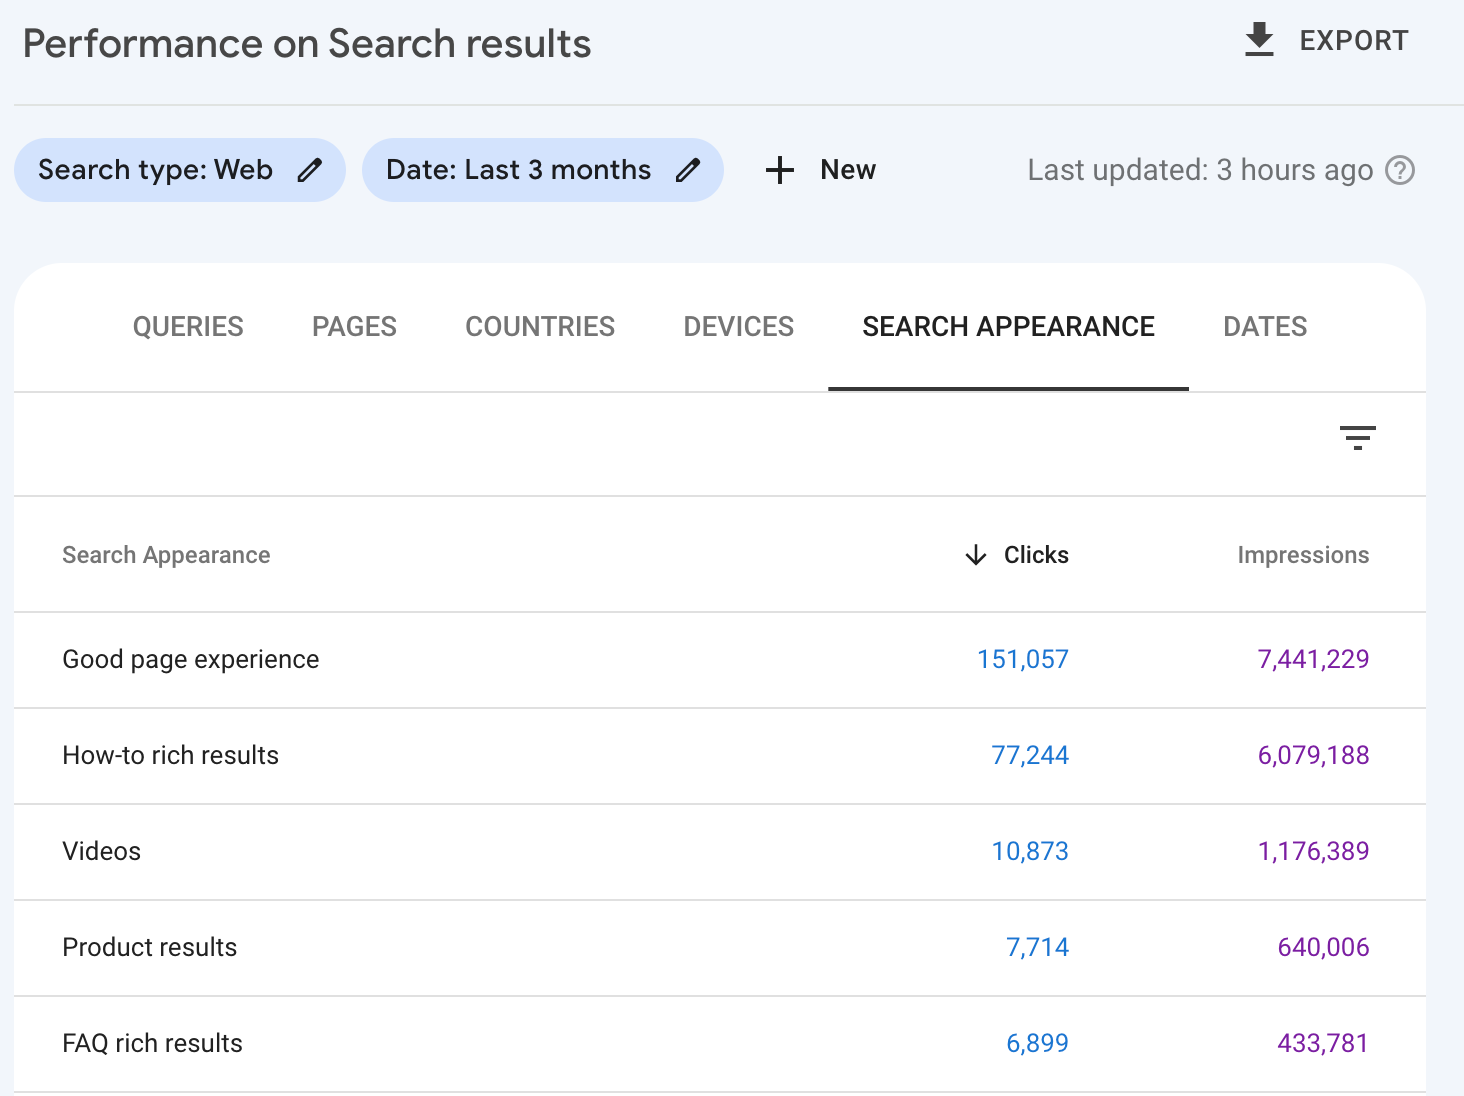Click the sort arrow beside Clicks
The image size is (1464, 1096).
pyautogui.click(x=974, y=555)
